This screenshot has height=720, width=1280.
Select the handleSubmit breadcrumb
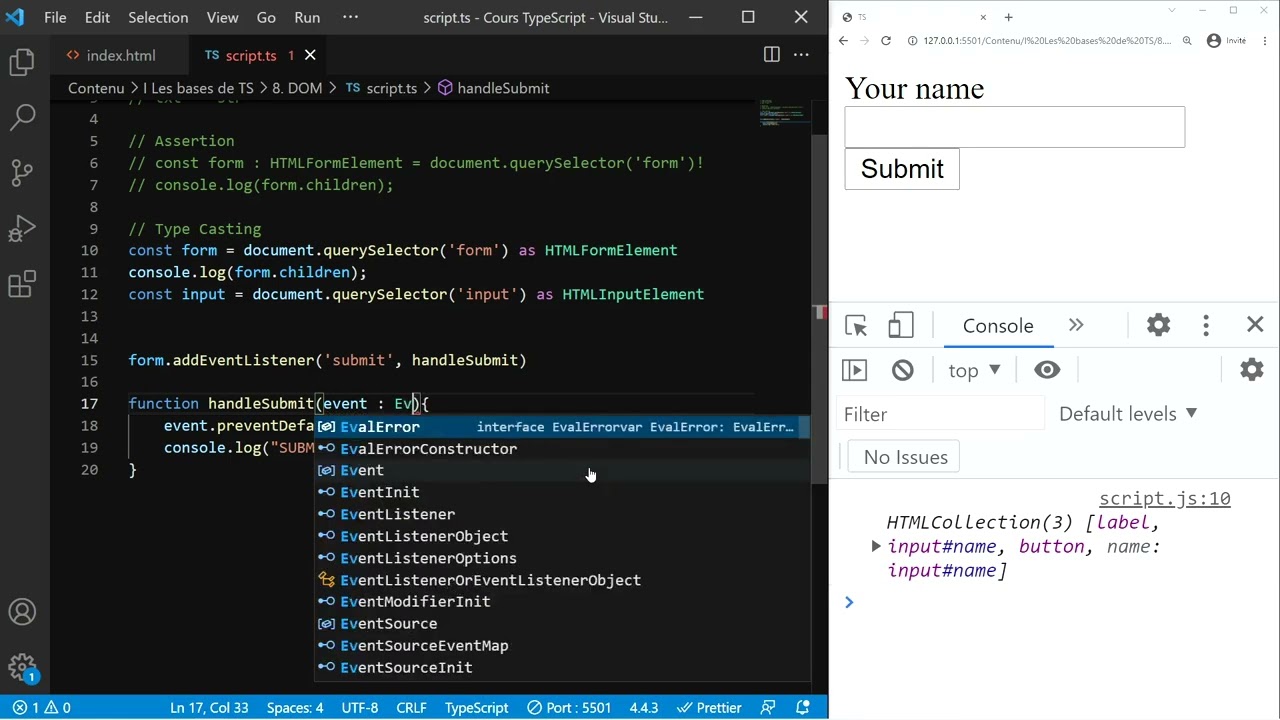pos(493,88)
